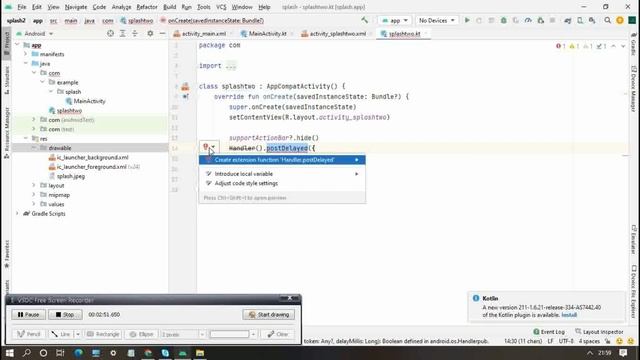Select Create extension function 'Handler.postDelayed'

click(x=282, y=160)
